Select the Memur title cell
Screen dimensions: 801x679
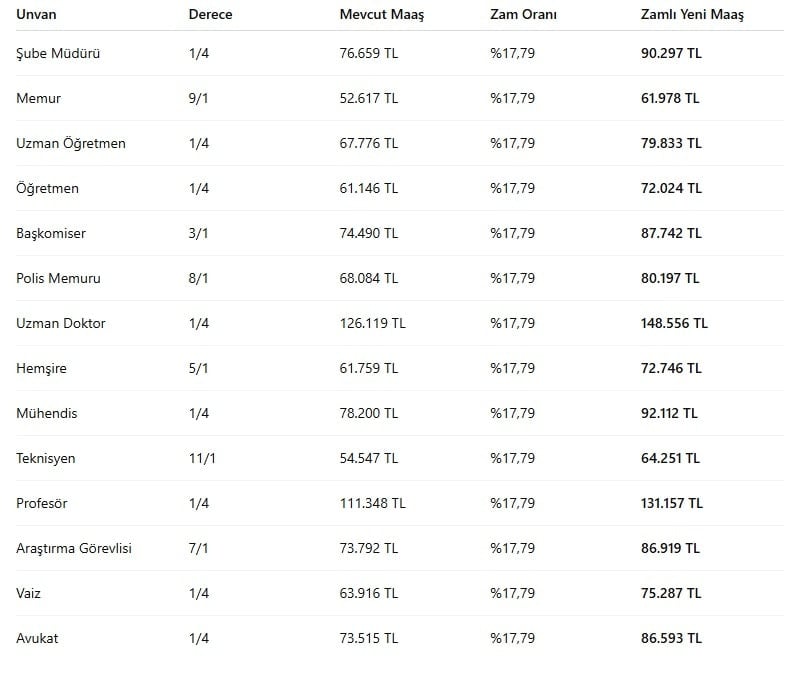point(38,98)
